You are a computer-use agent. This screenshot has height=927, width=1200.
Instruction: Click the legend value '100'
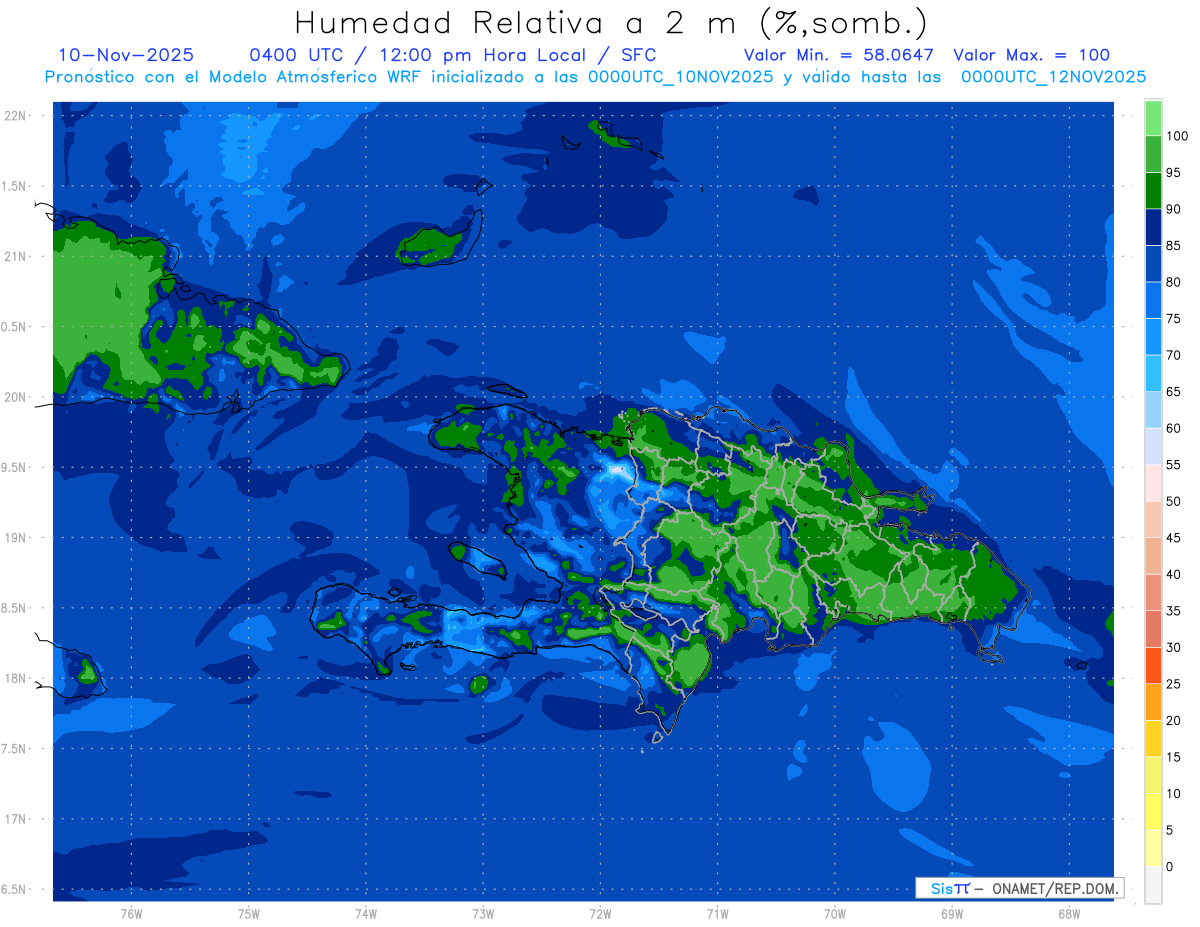(x=1177, y=136)
